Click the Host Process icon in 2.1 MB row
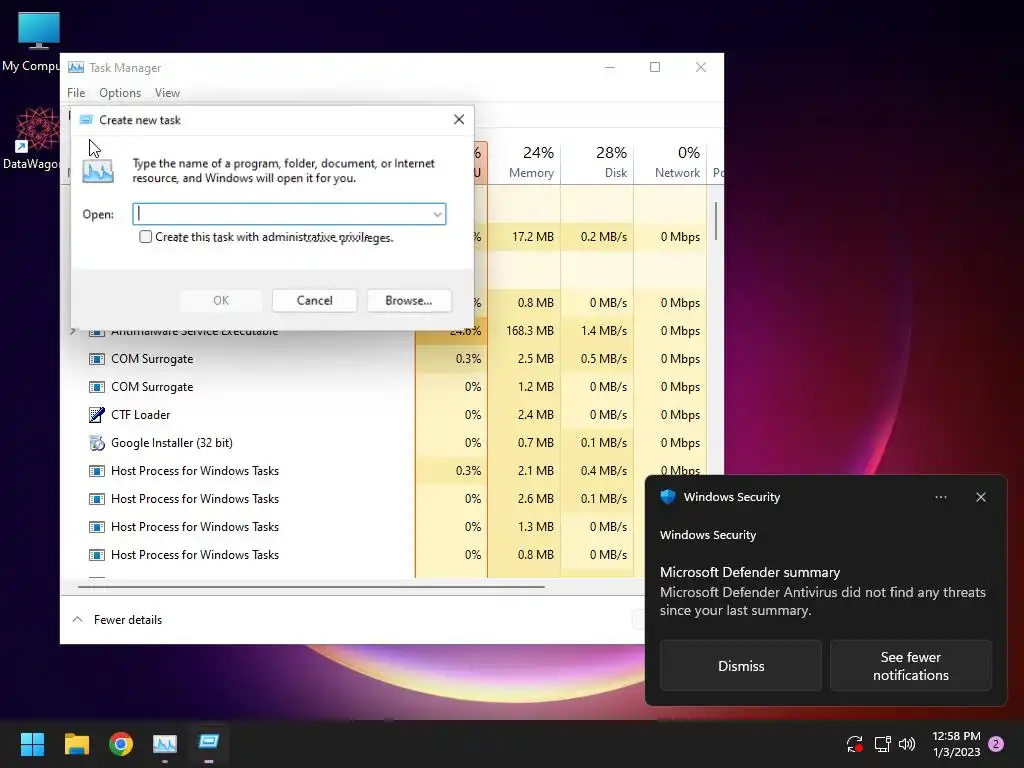 (x=97, y=471)
